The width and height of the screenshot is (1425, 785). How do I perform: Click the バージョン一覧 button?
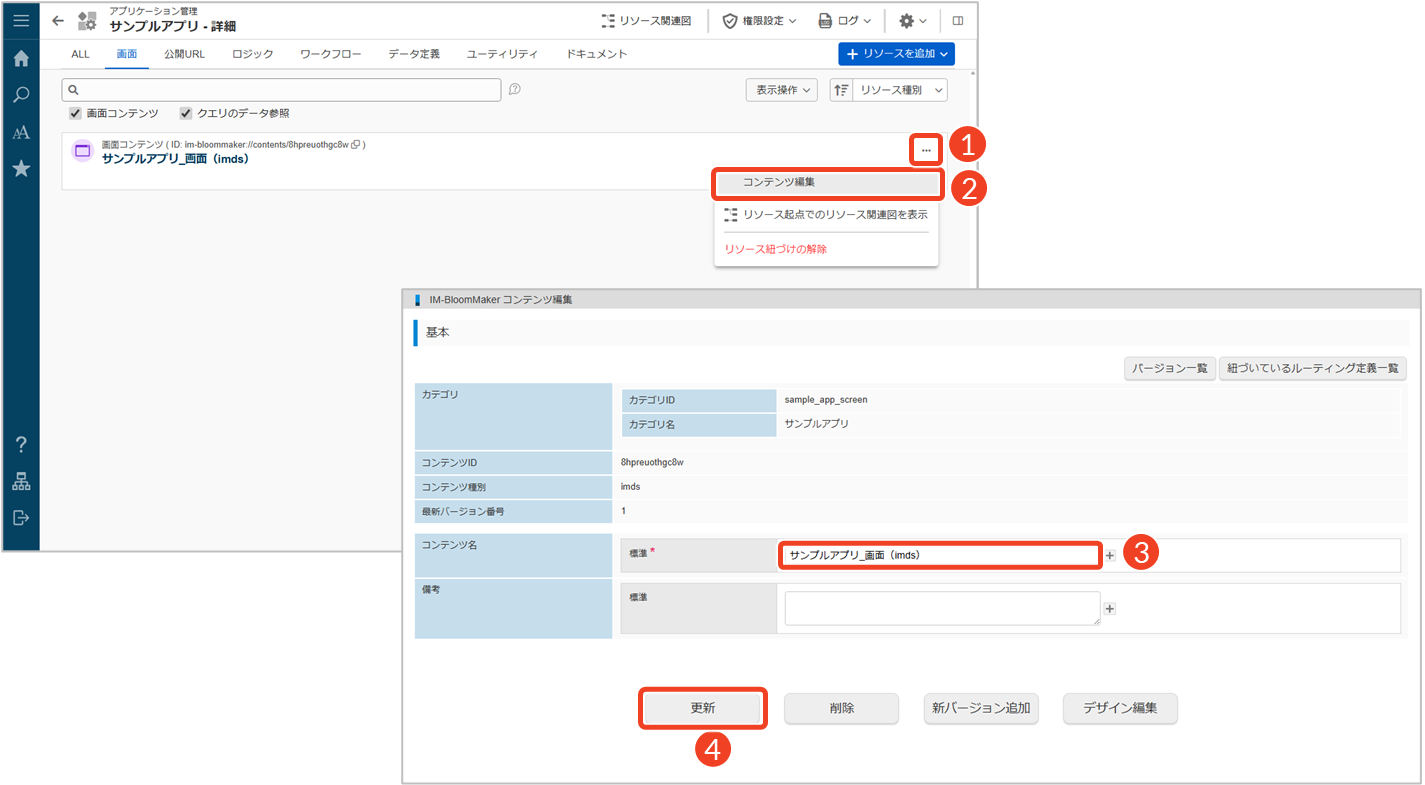pyautogui.click(x=1169, y=369)
